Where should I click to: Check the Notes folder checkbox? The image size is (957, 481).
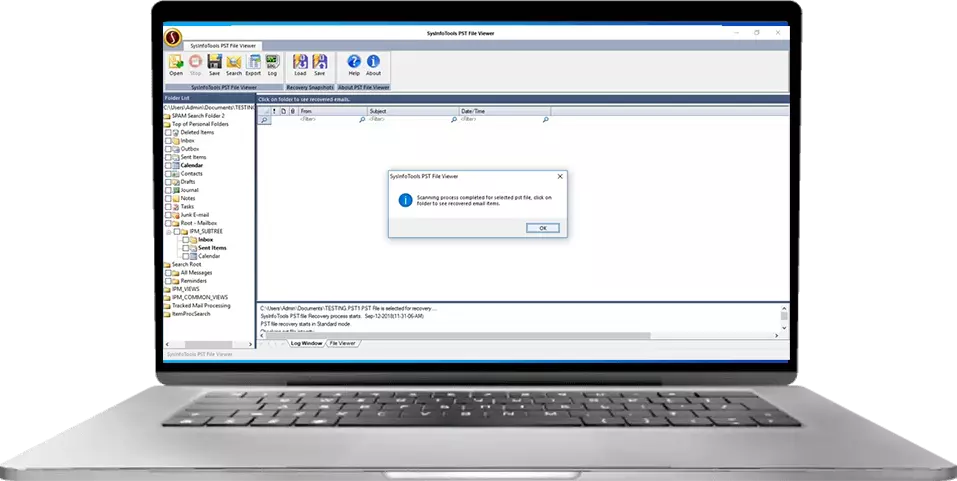pos(168,198)
